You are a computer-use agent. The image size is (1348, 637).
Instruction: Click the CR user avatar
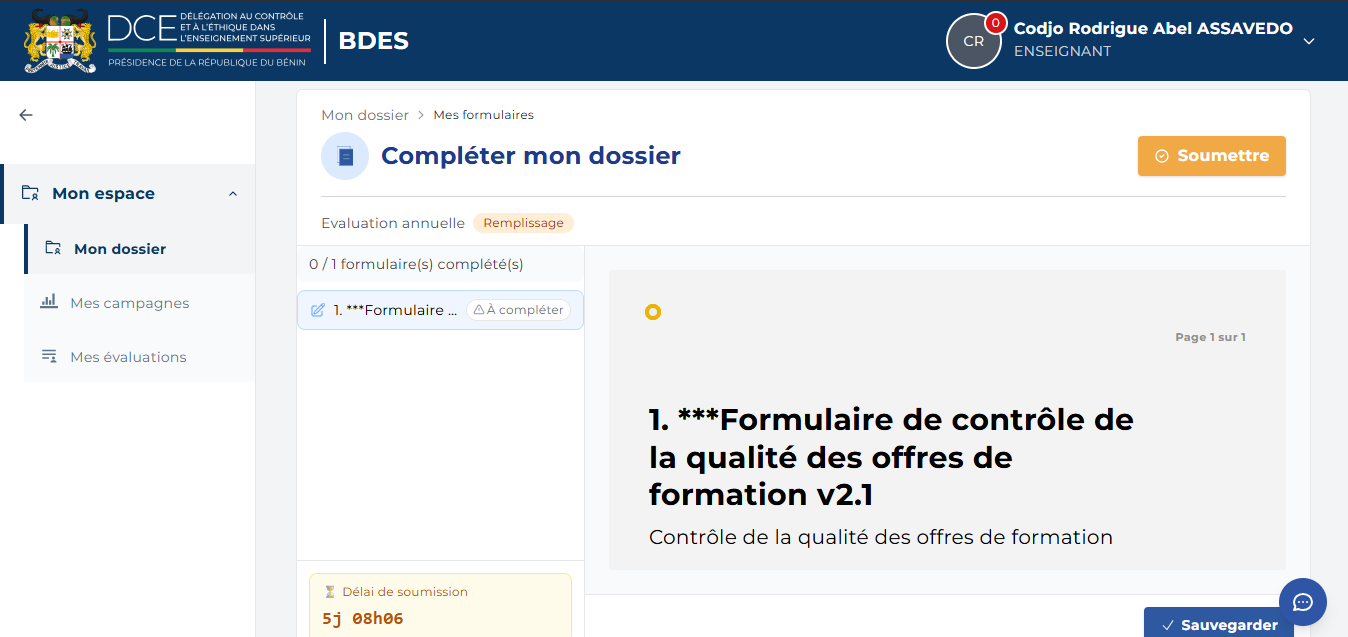pos(973,41)
